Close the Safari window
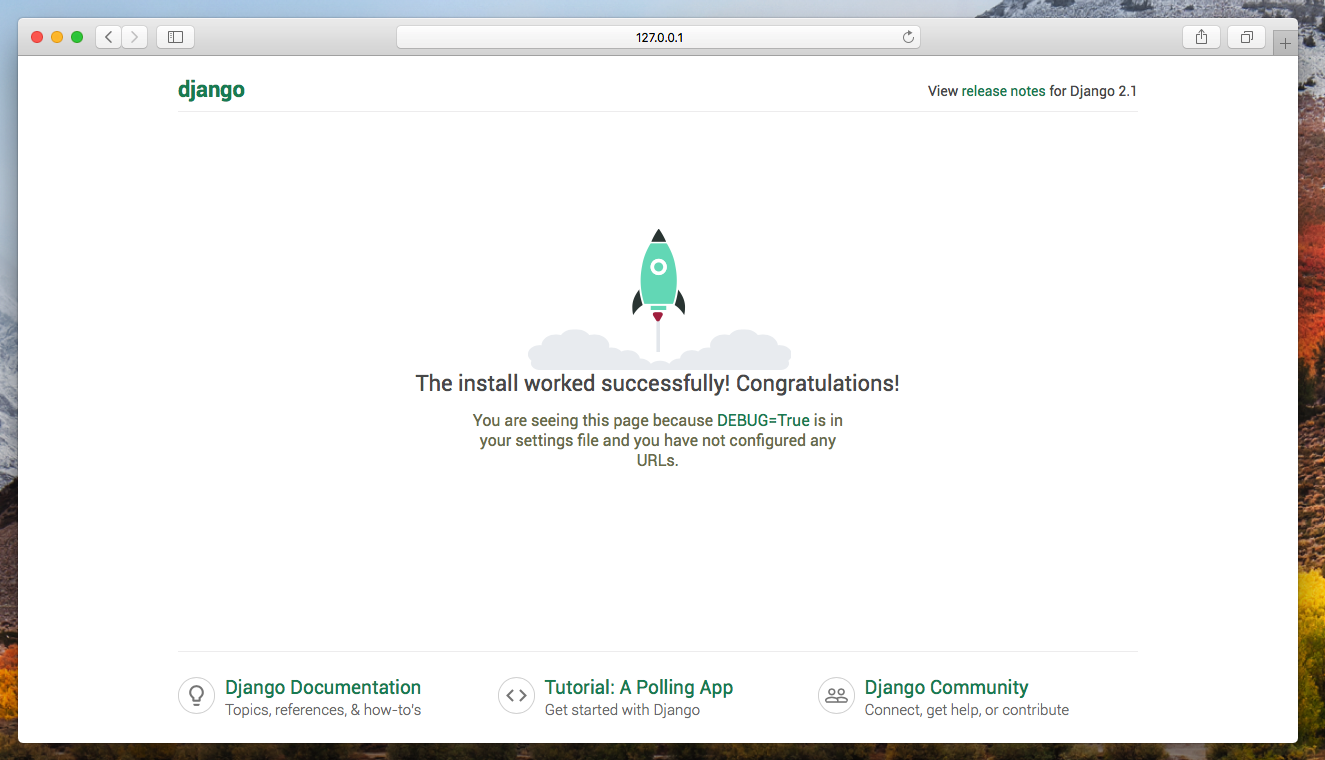 tap(37, 37)
